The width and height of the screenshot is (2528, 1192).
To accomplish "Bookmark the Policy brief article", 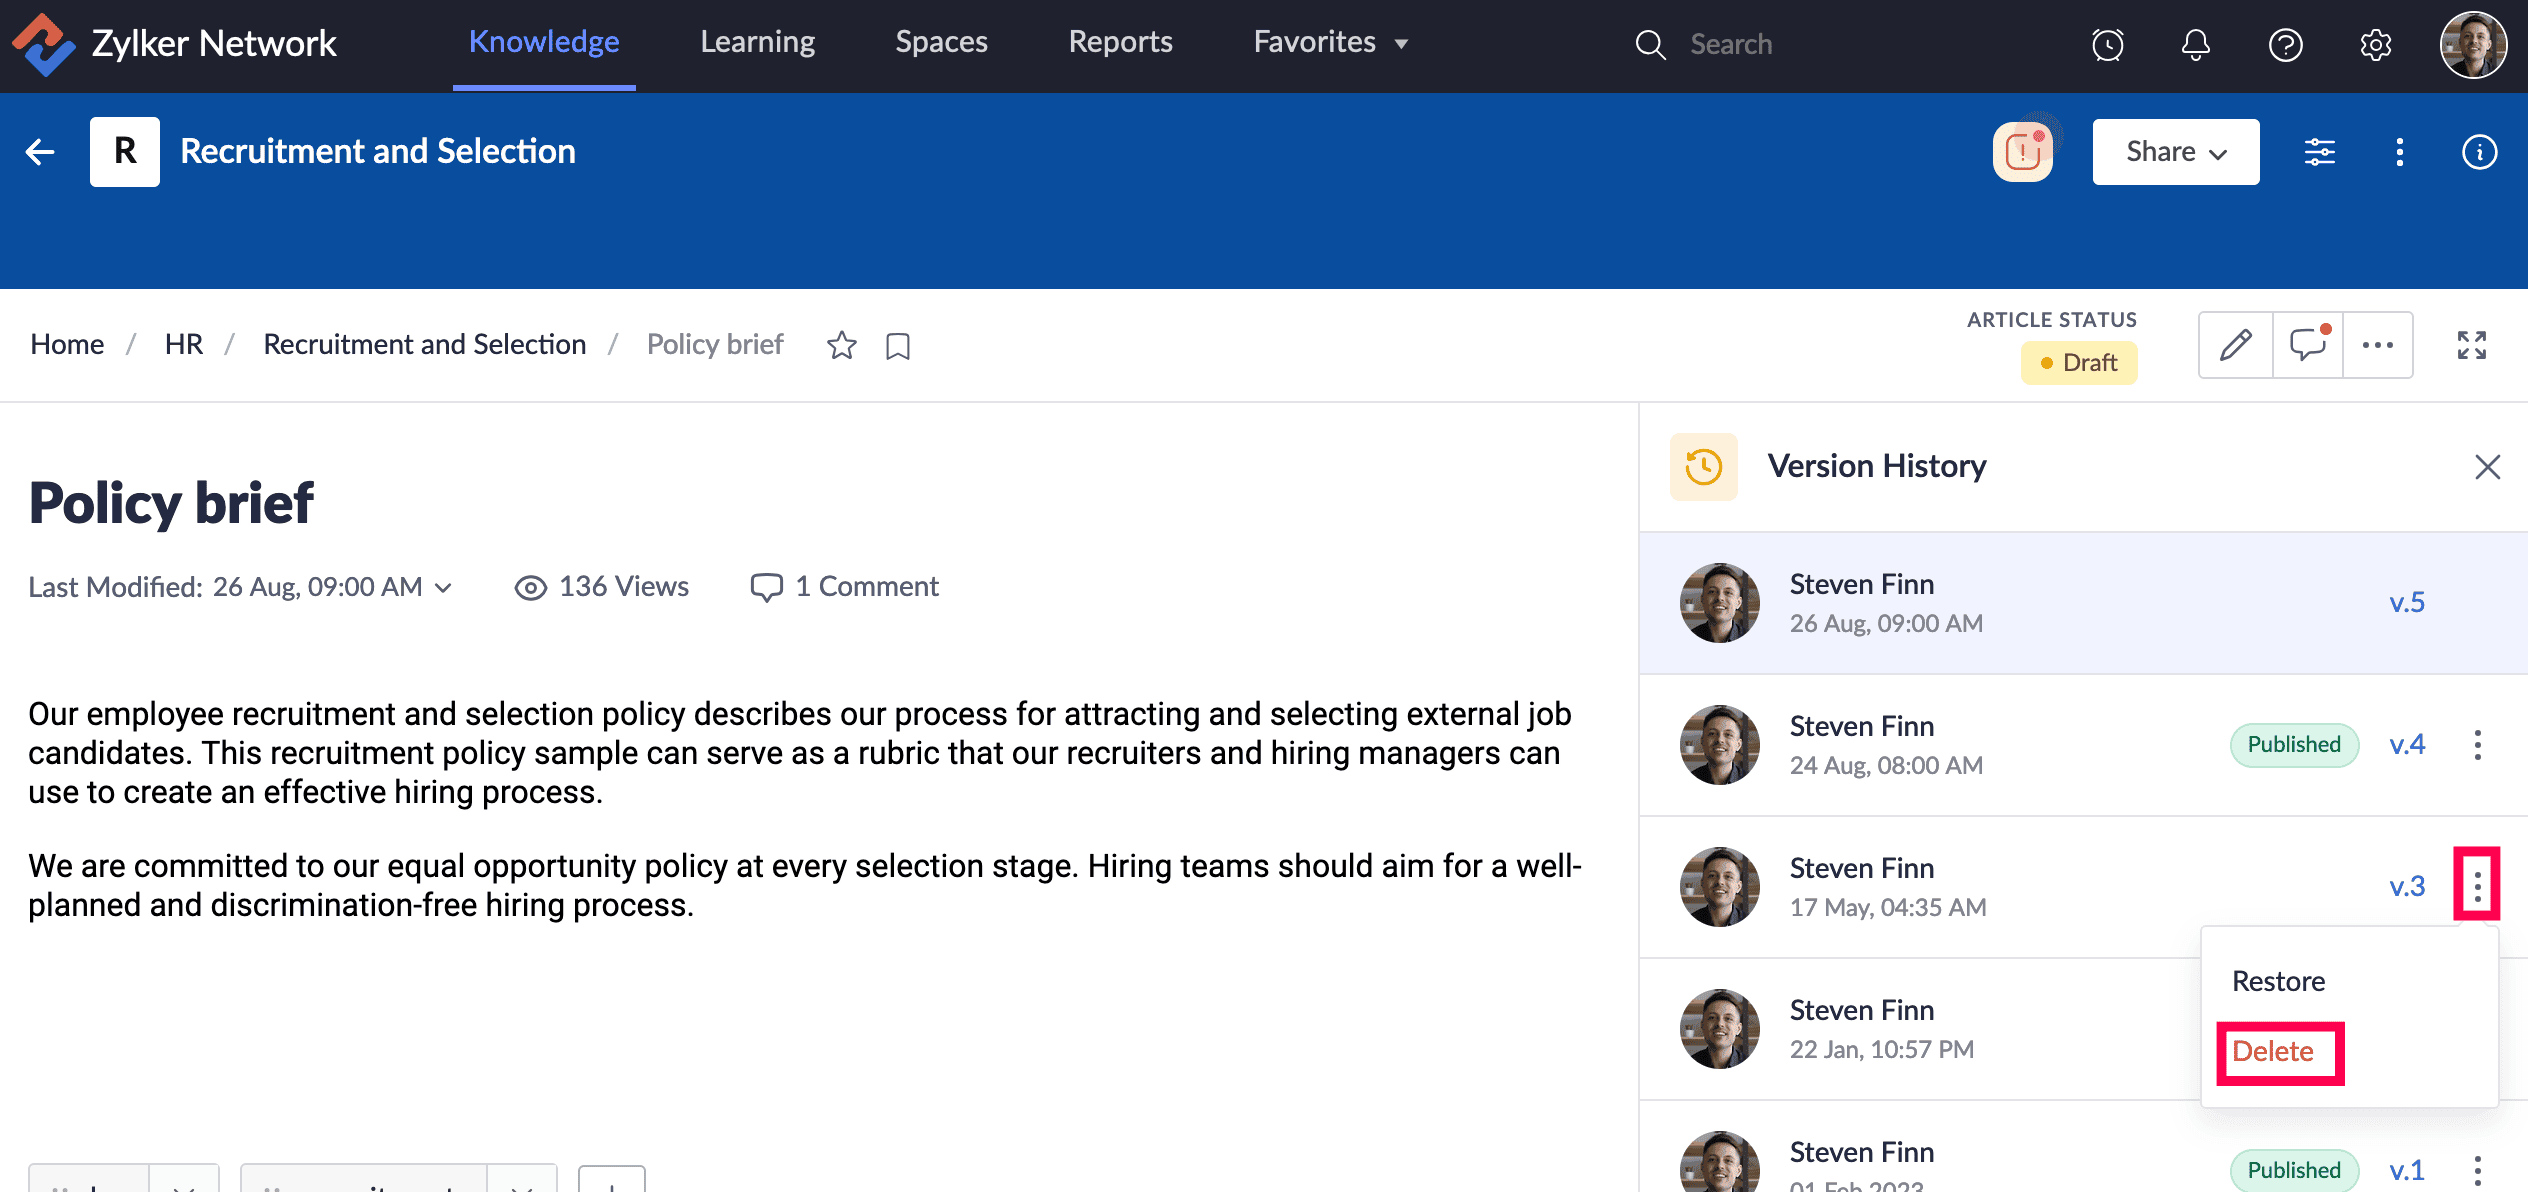I will point(898,346).
